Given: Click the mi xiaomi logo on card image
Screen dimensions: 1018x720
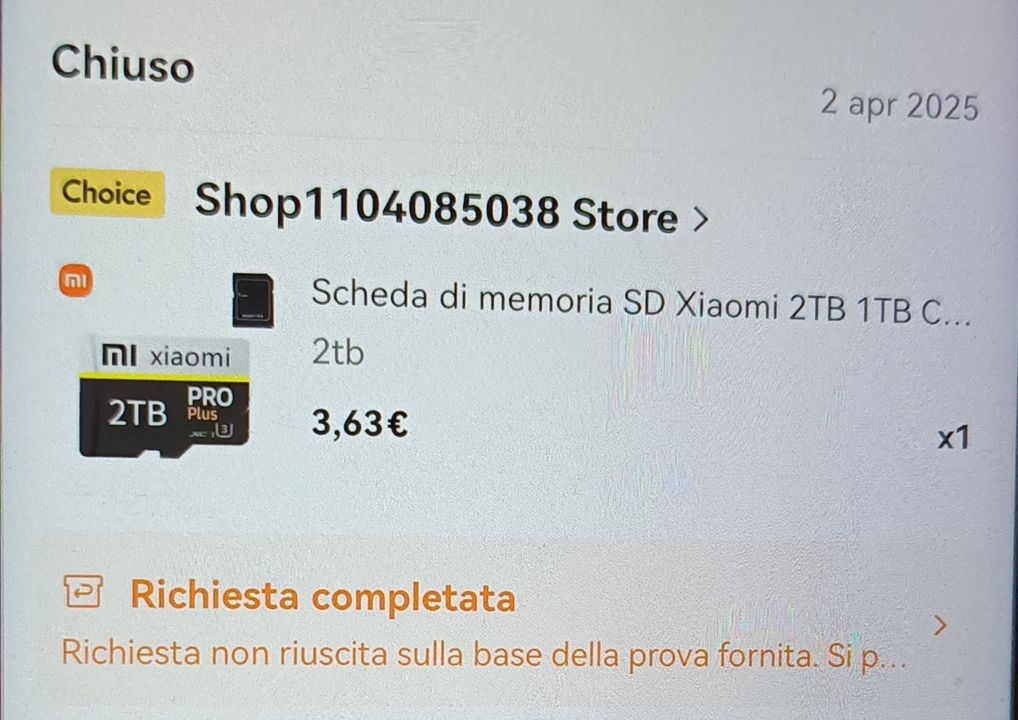Looking at the screenshot, I should pyautogui.click(x=166, y=356).
